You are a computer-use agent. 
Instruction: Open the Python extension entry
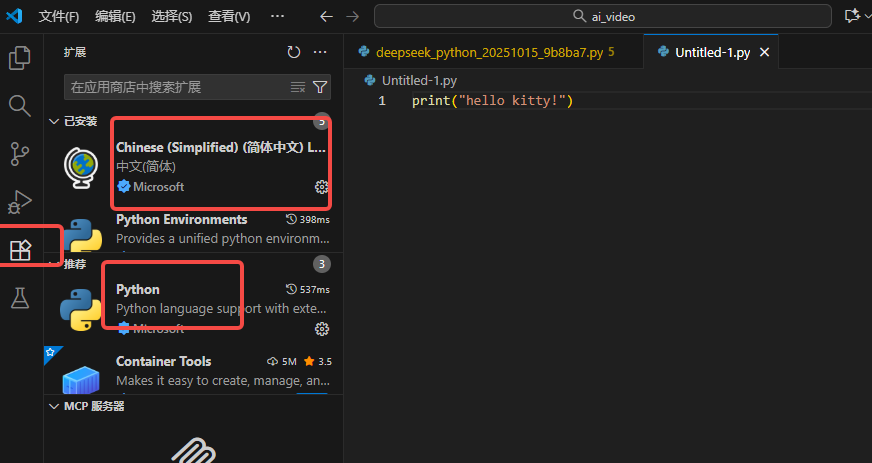194,308
